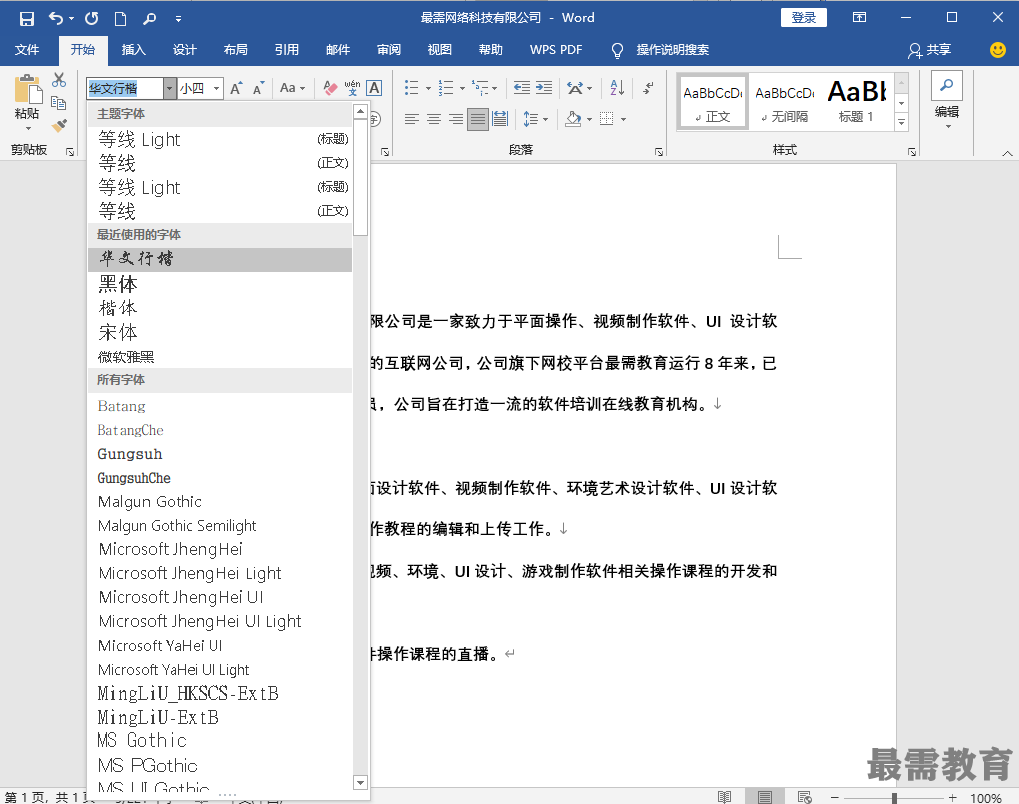Save the document using the floppy disk icon

point(27,19)
